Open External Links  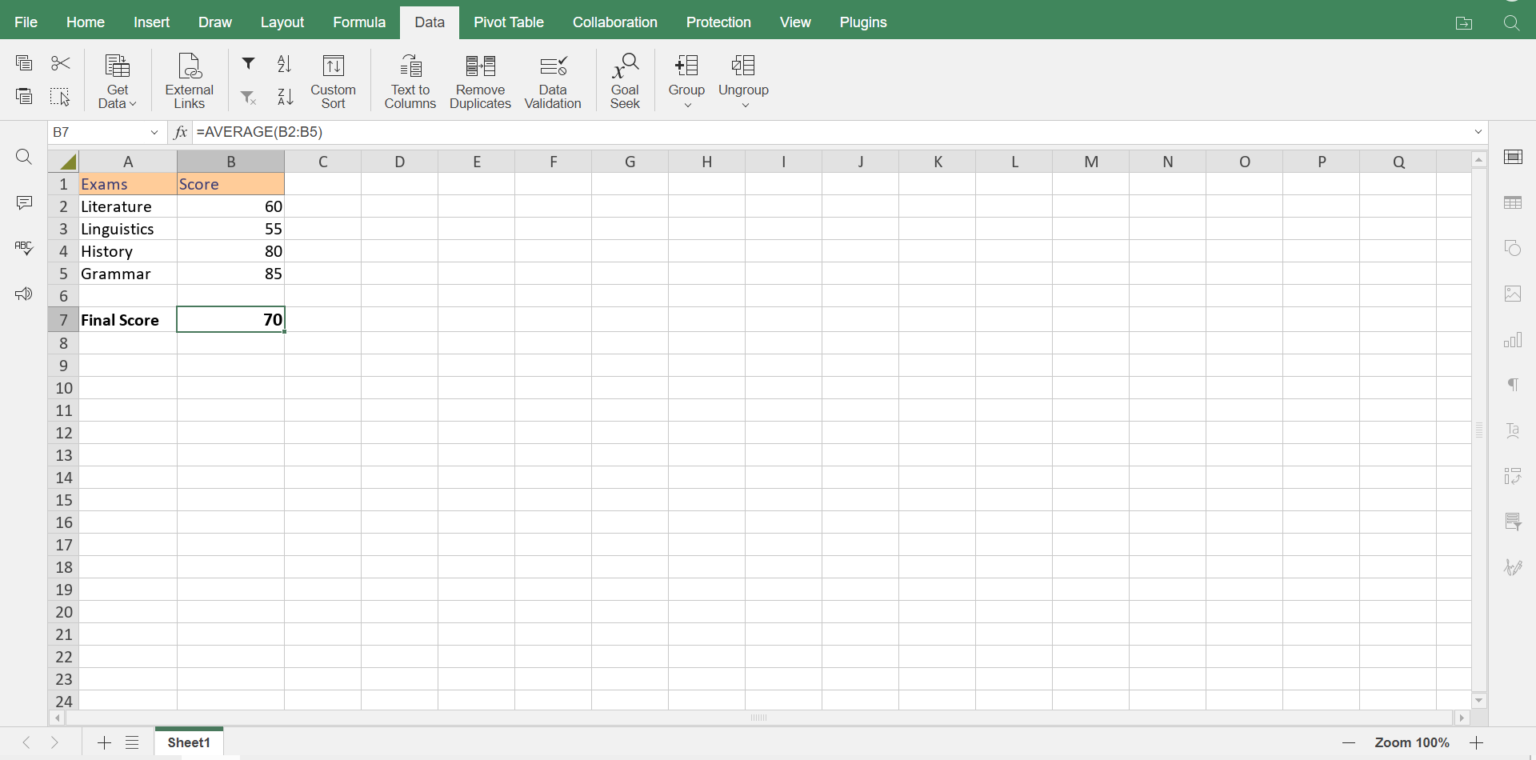click(x=189, y=81)
